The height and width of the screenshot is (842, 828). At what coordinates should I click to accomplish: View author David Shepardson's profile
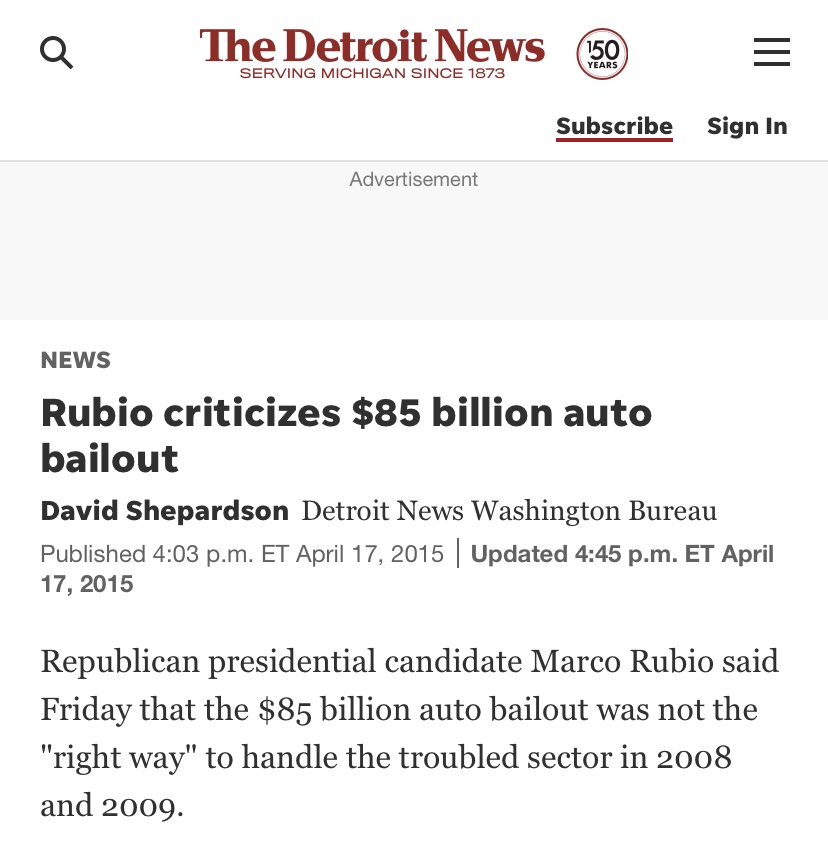pos(164,511)
